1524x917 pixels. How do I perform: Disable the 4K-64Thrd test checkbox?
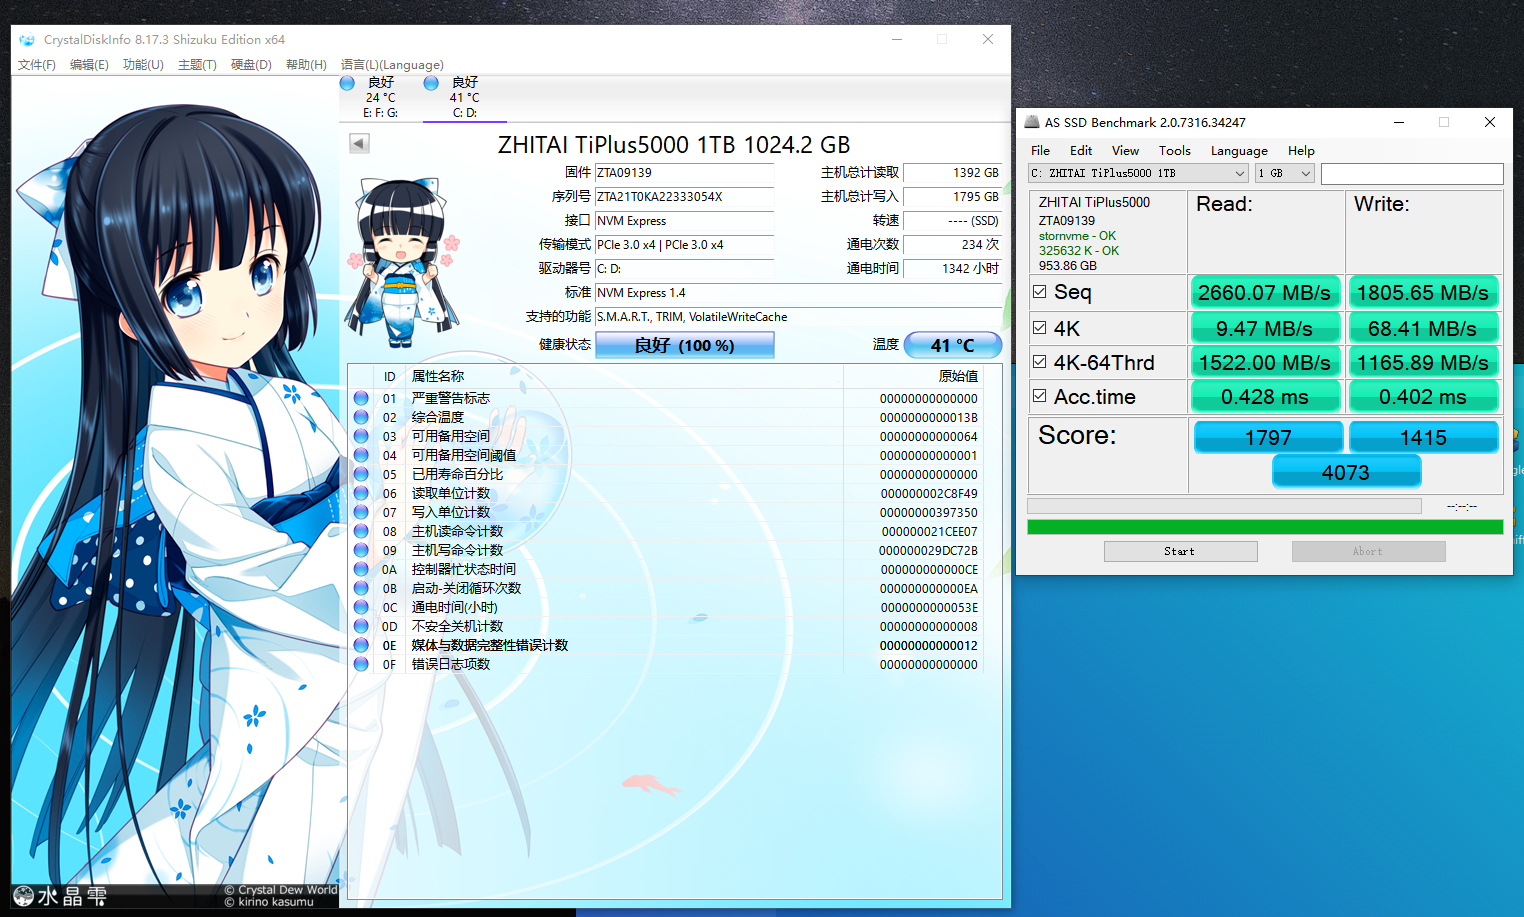1040,362
